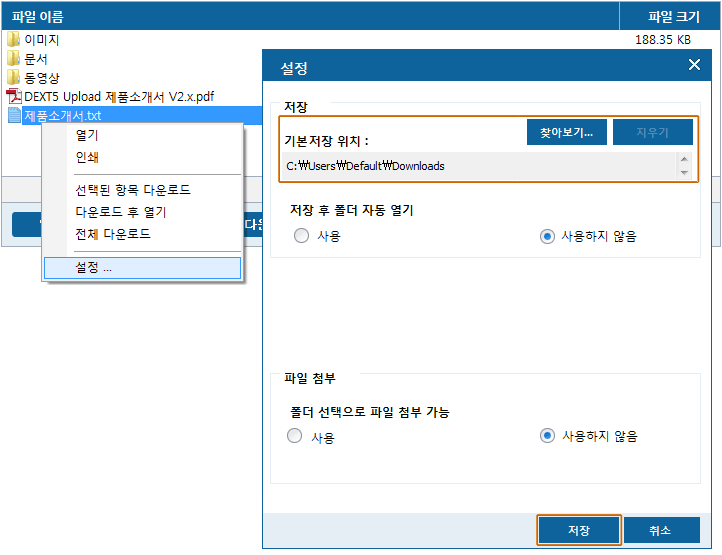Viewport: 722px width, 555px height.
Task: Click the path field's up scroll arrow
Action: tap(684, 159)
